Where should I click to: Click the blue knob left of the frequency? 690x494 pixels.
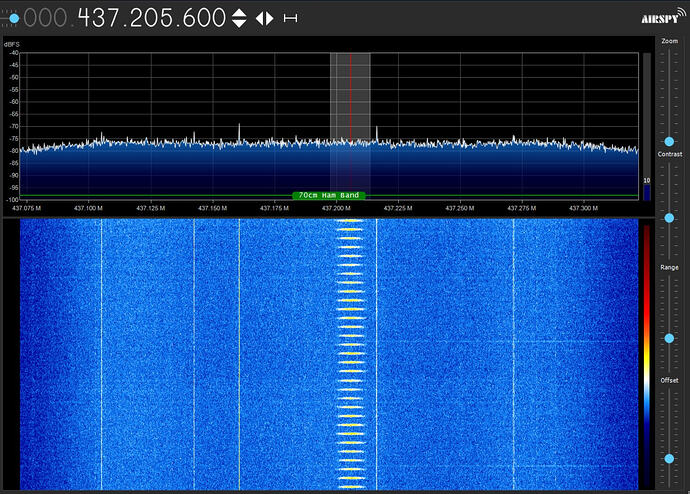click(x=13, y=18)
